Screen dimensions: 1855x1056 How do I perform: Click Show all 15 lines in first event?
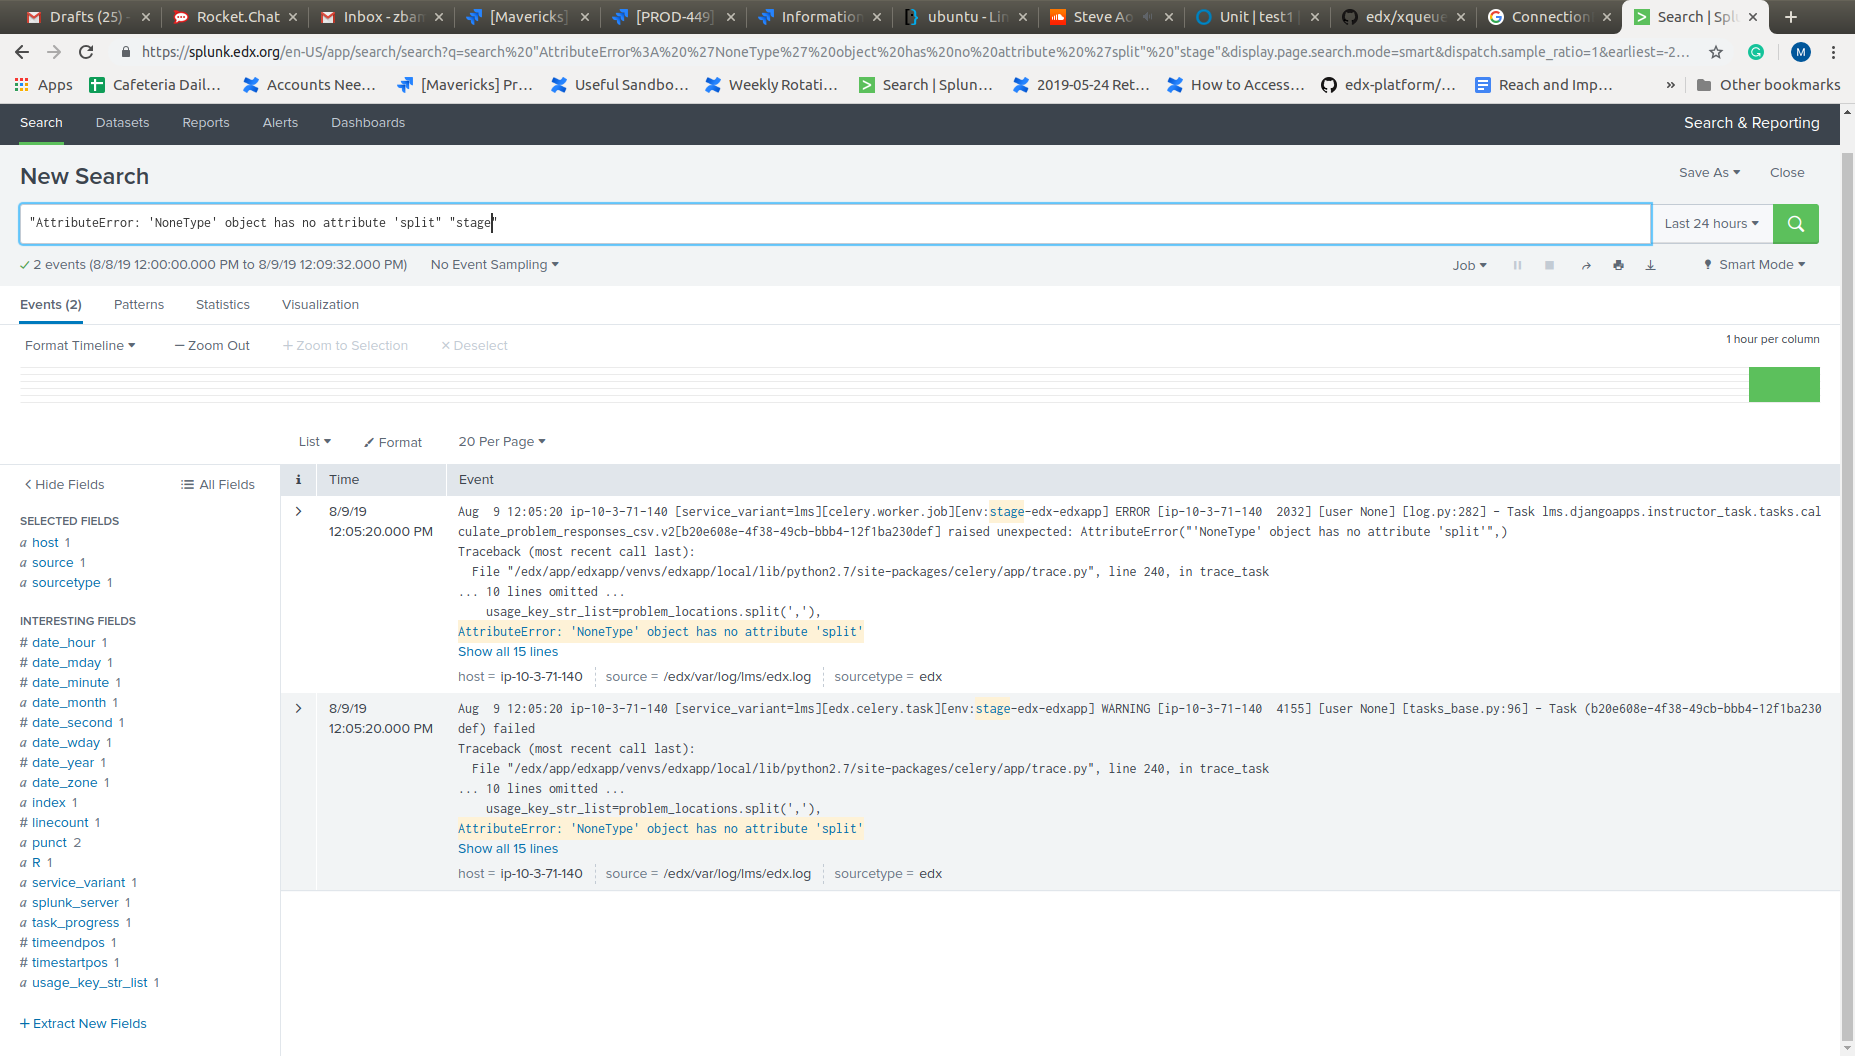click(x=508, y=652)
